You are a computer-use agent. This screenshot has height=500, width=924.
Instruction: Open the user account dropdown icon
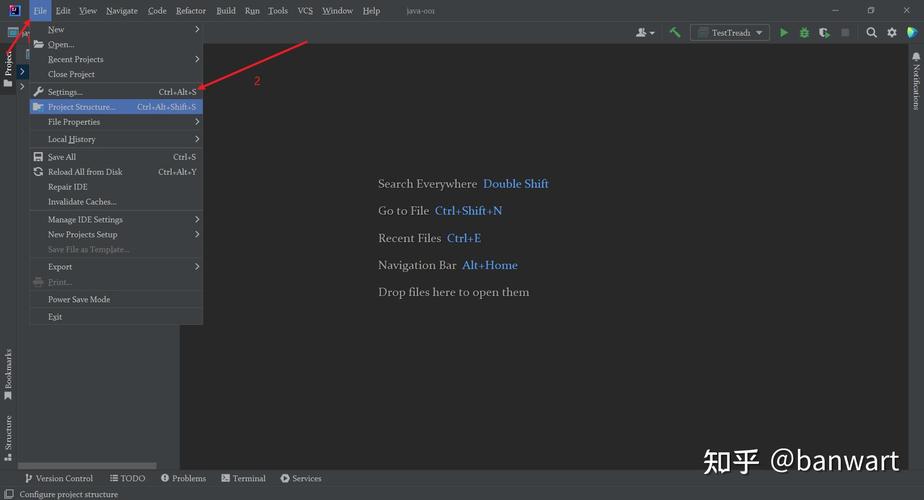click(x=645, y=32)
